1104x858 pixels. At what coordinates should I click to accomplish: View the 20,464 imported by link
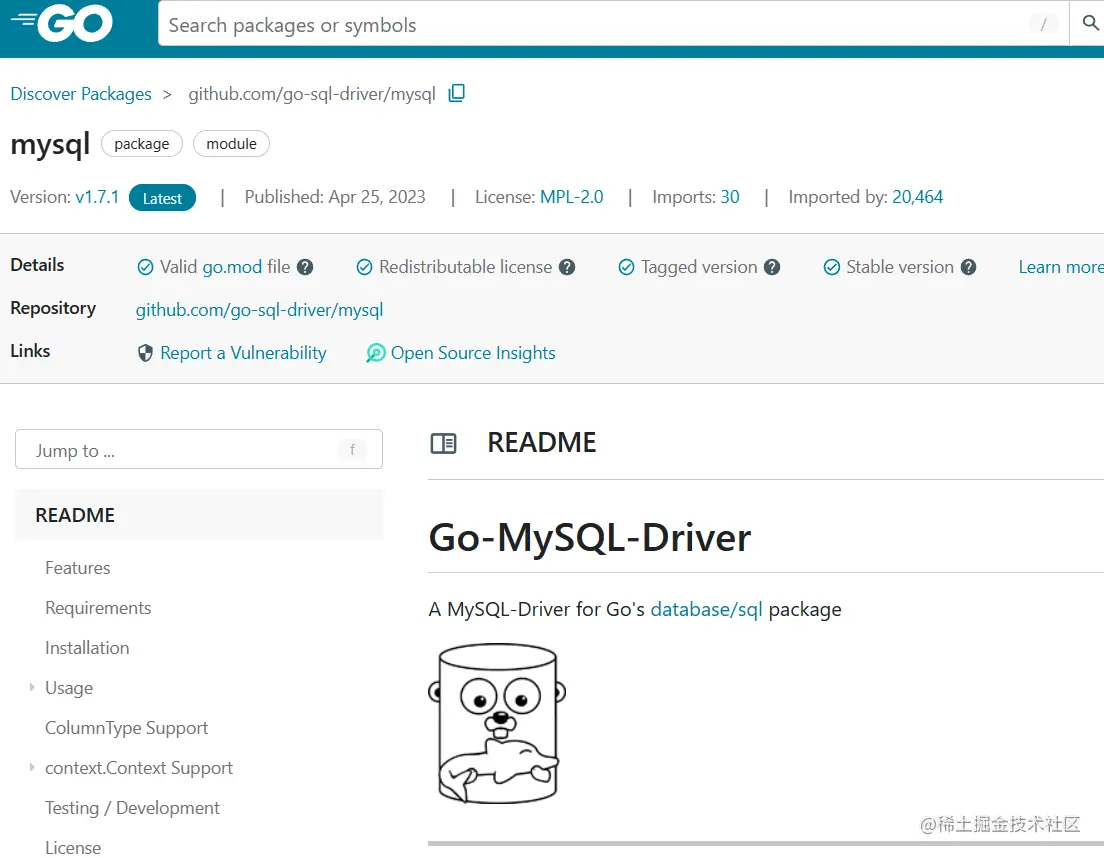[x=917, y=197]
